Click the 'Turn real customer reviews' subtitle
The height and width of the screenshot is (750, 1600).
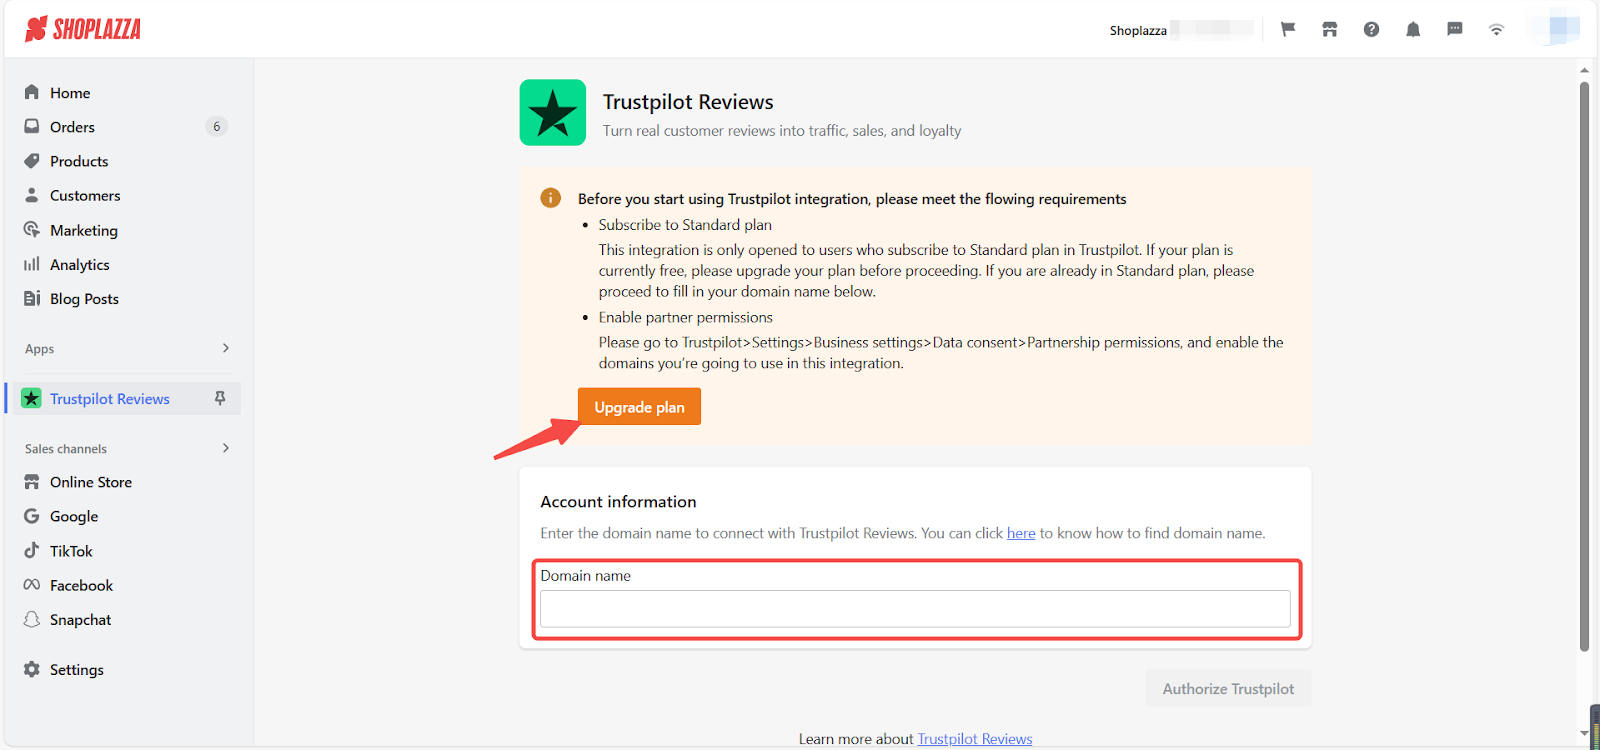click(x=782, y=131)
